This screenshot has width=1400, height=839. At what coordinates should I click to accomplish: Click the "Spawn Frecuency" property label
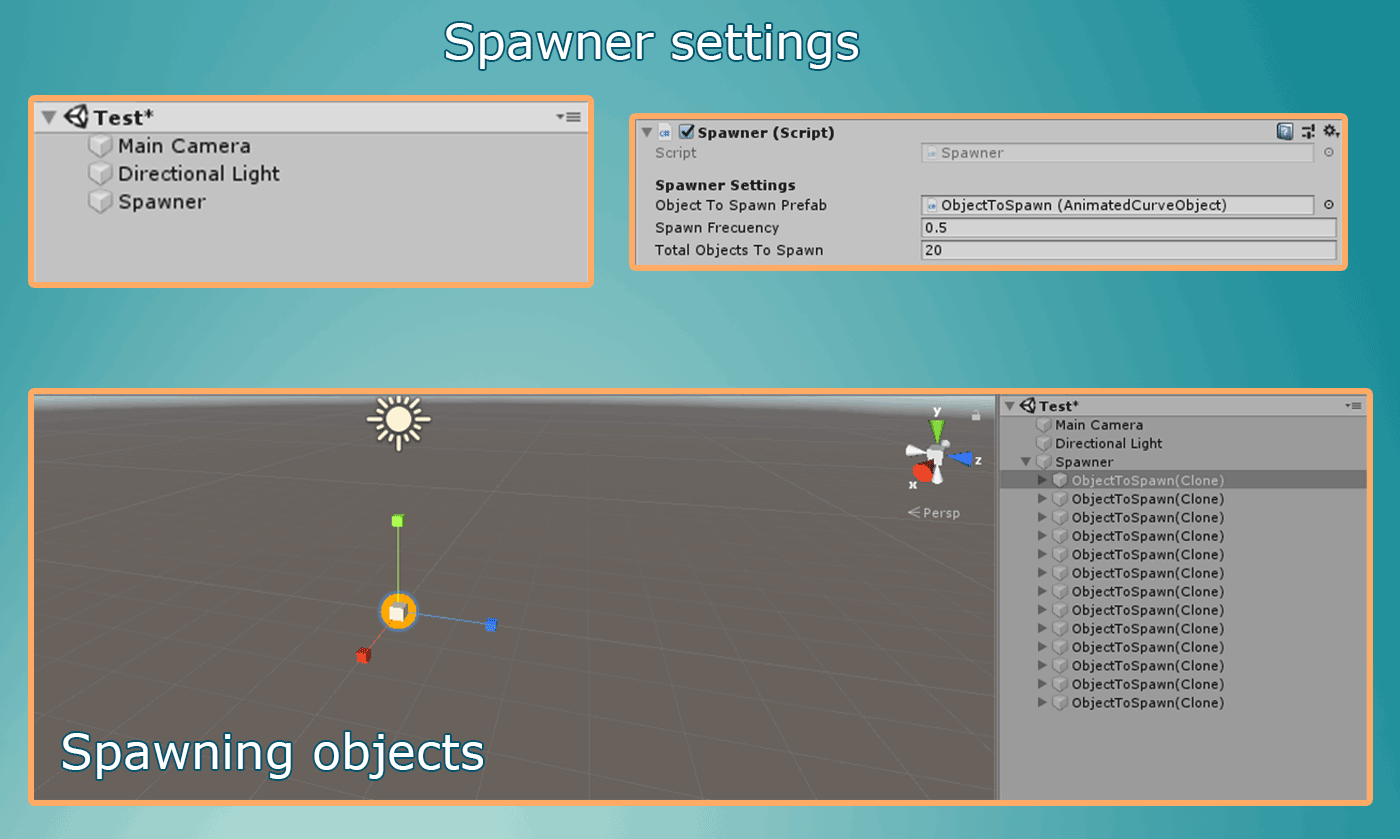coord(717,228)
